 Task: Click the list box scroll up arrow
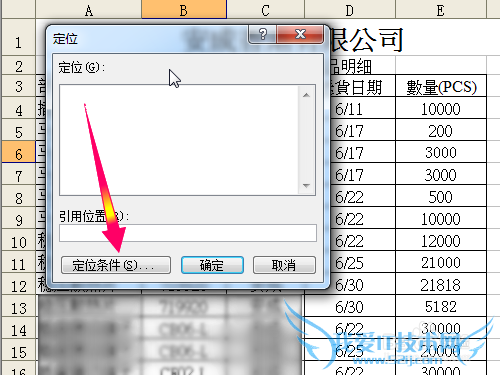click(x=307, y=95)
